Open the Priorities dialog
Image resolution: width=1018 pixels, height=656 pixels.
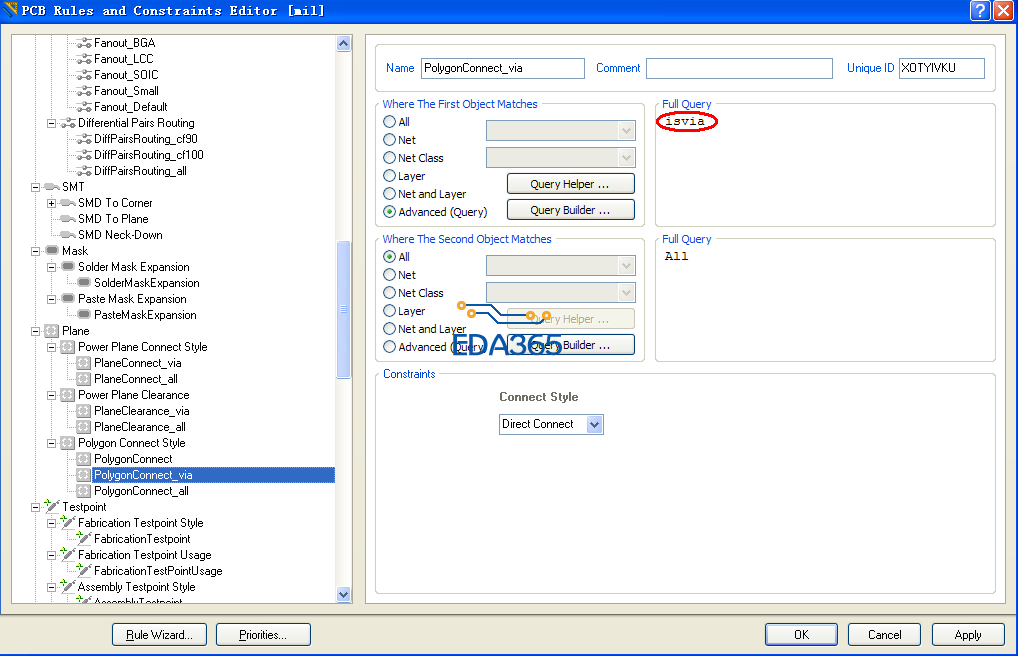[x=263, y=635]
